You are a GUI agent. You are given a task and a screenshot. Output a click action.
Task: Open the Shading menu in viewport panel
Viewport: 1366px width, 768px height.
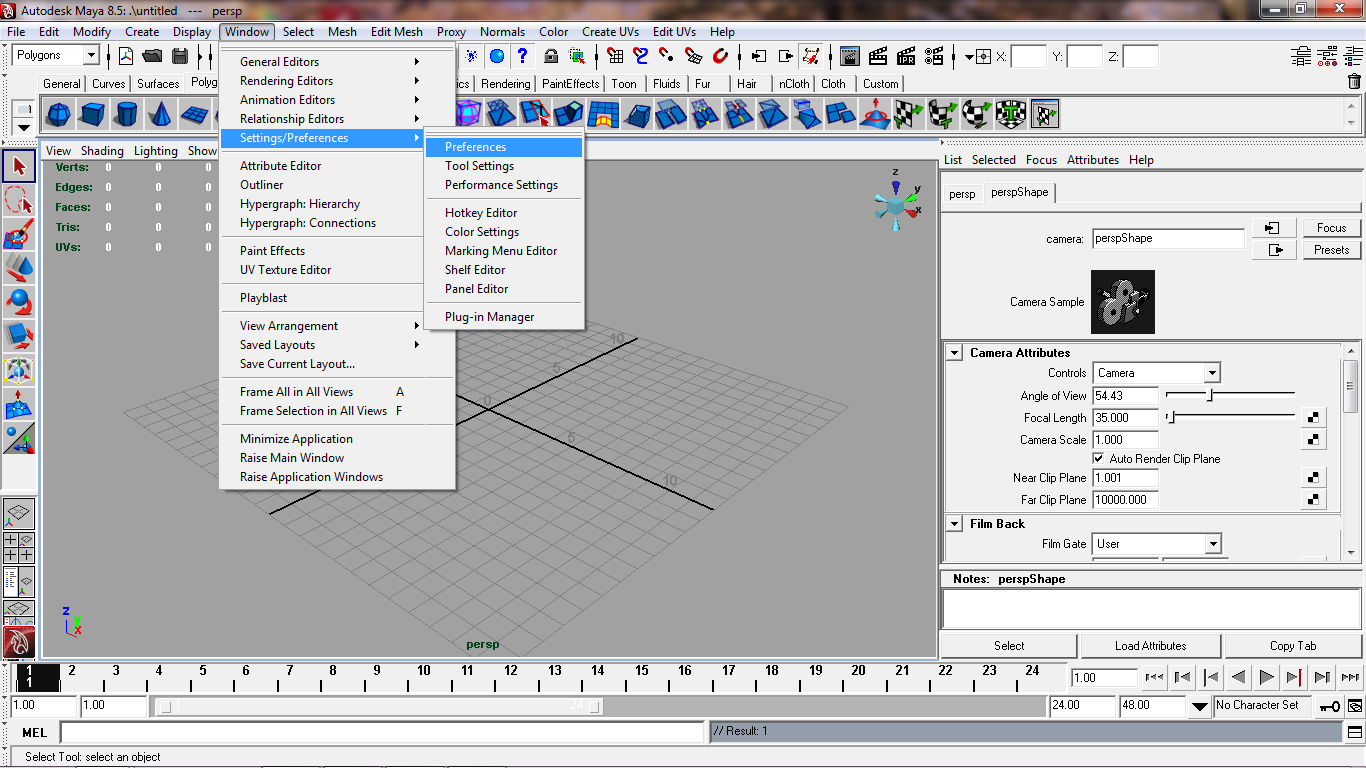pyautogui.click(x=102, y=151)
